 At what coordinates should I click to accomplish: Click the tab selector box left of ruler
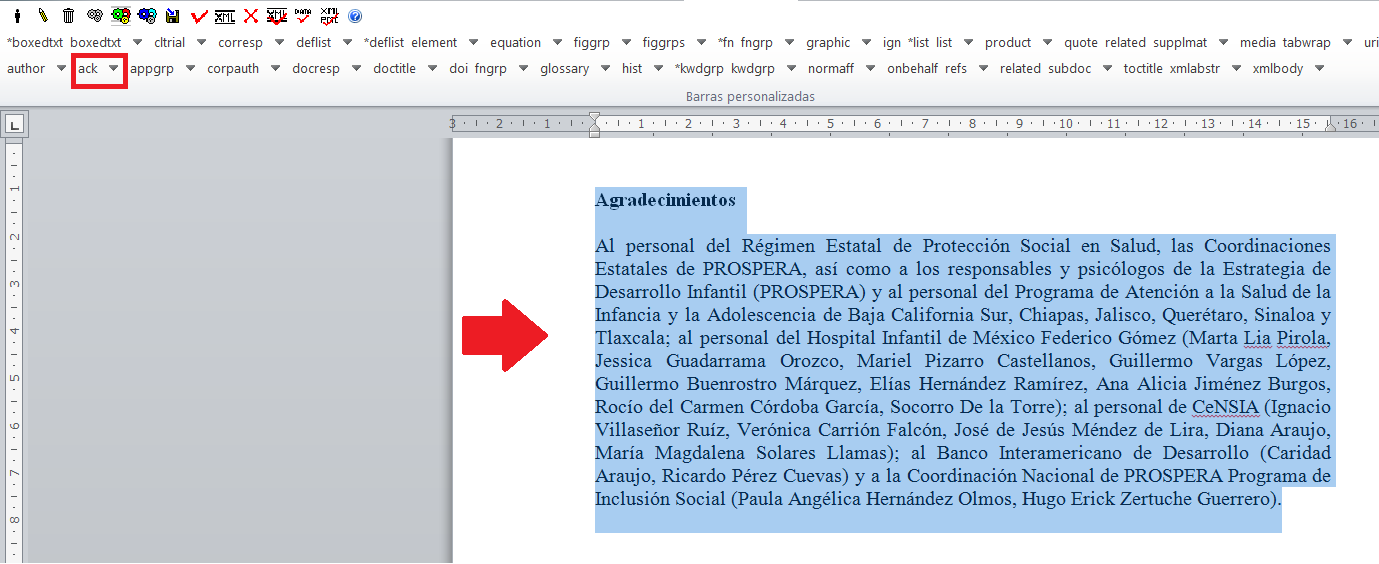point(15,125)
